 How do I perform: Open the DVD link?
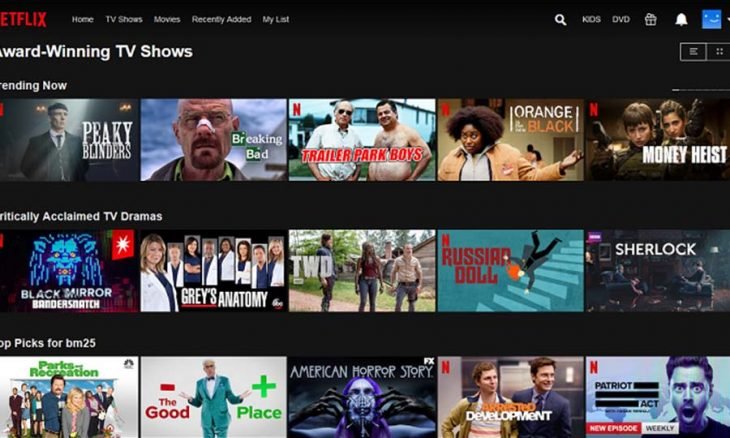click(x=621, y=19)
